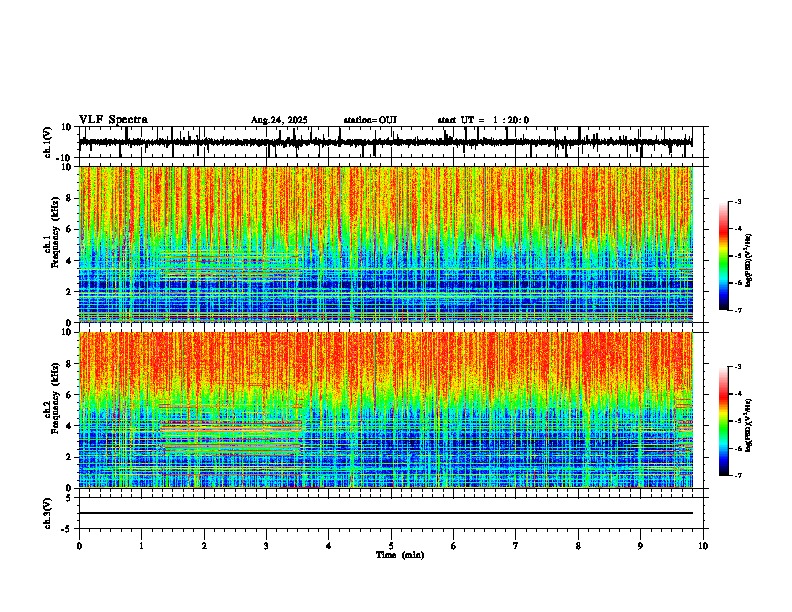Click the 'Time (min)' axis label
The height and width of the screenshot is (612, 792).
(x=400, y=555)
